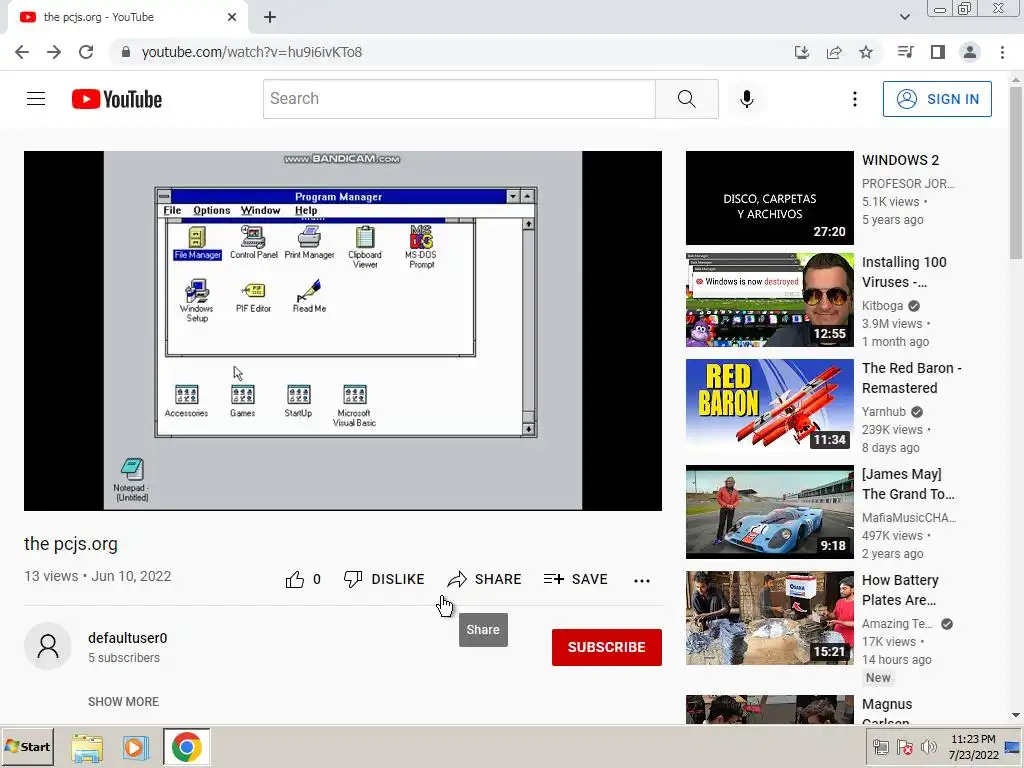The width and height of the screenshot is (1024, 768).
Task: Click the share page icon in address bar
Action: (x=834, y=52)
